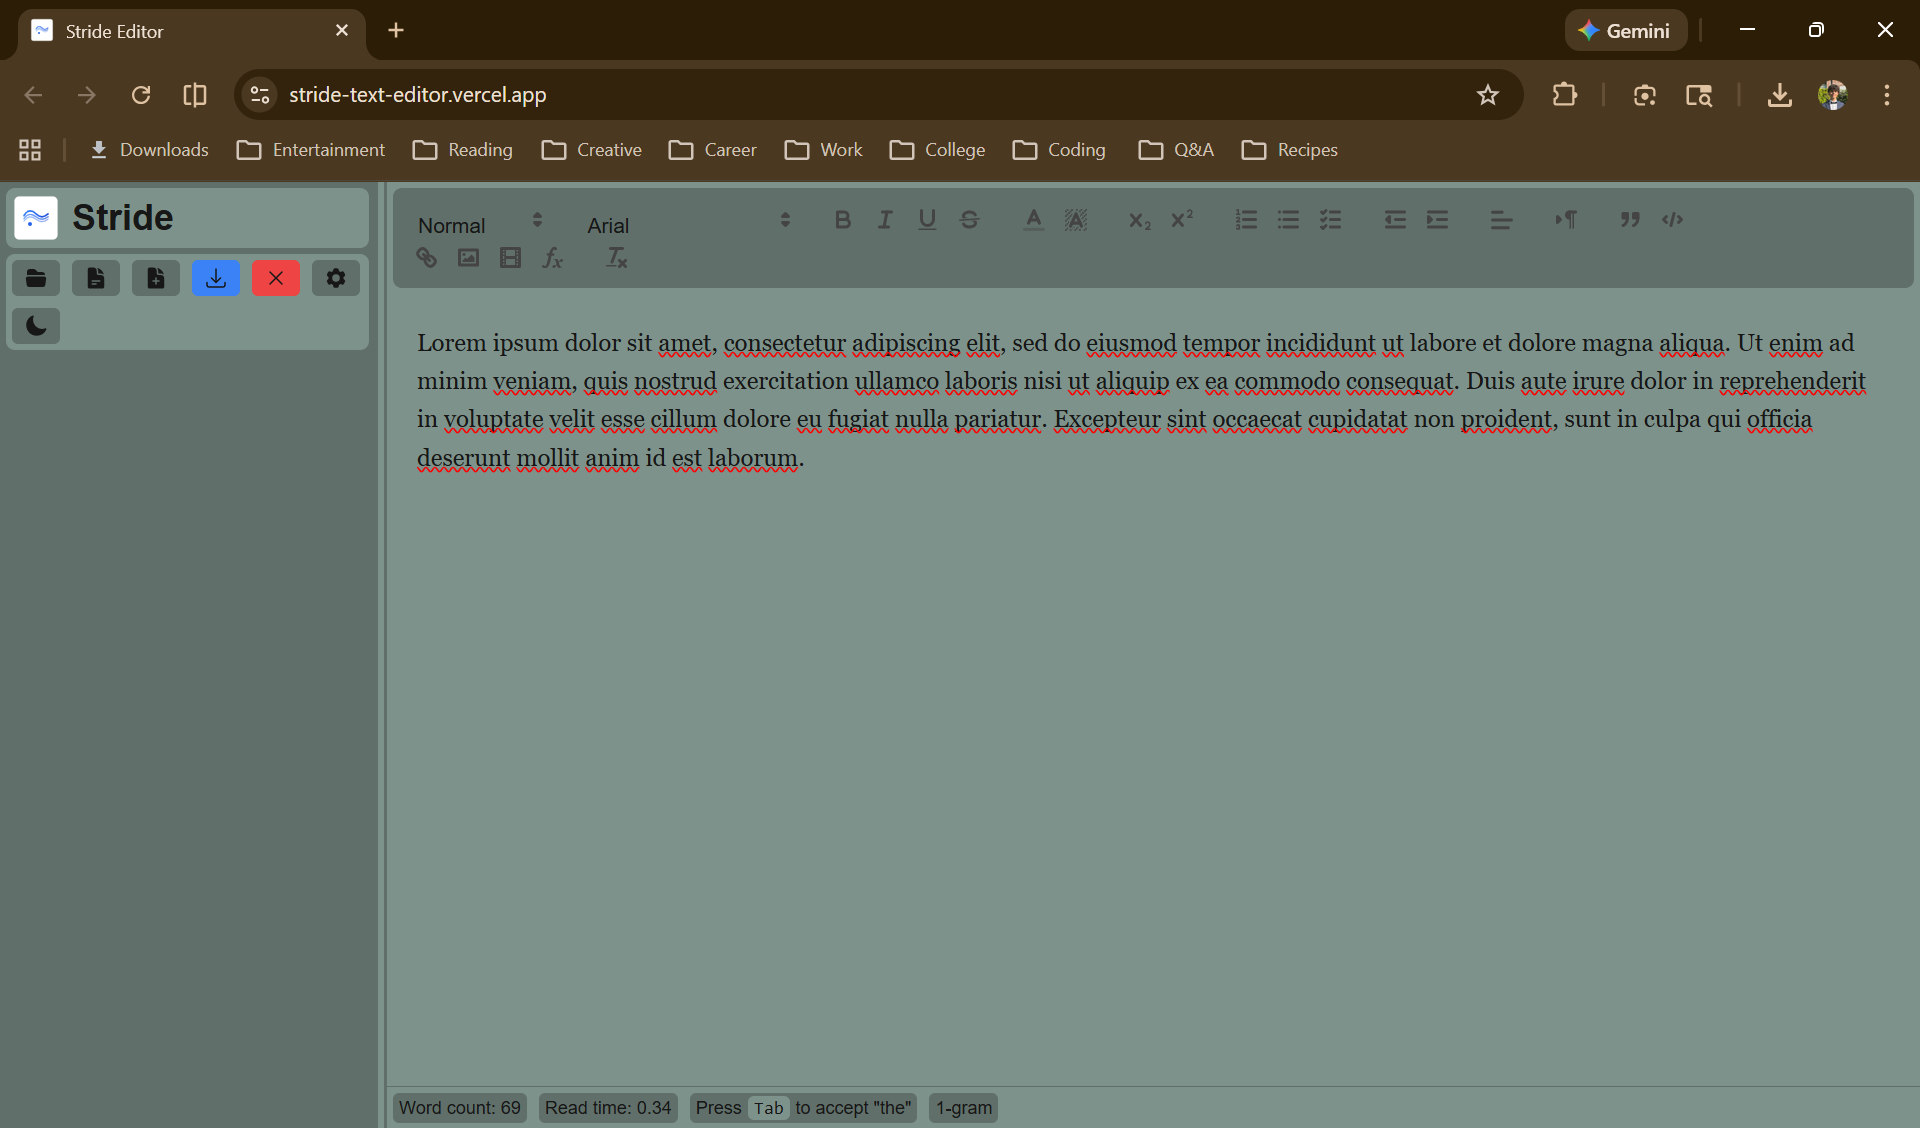Toggle italic formatting

coord(885,220)
